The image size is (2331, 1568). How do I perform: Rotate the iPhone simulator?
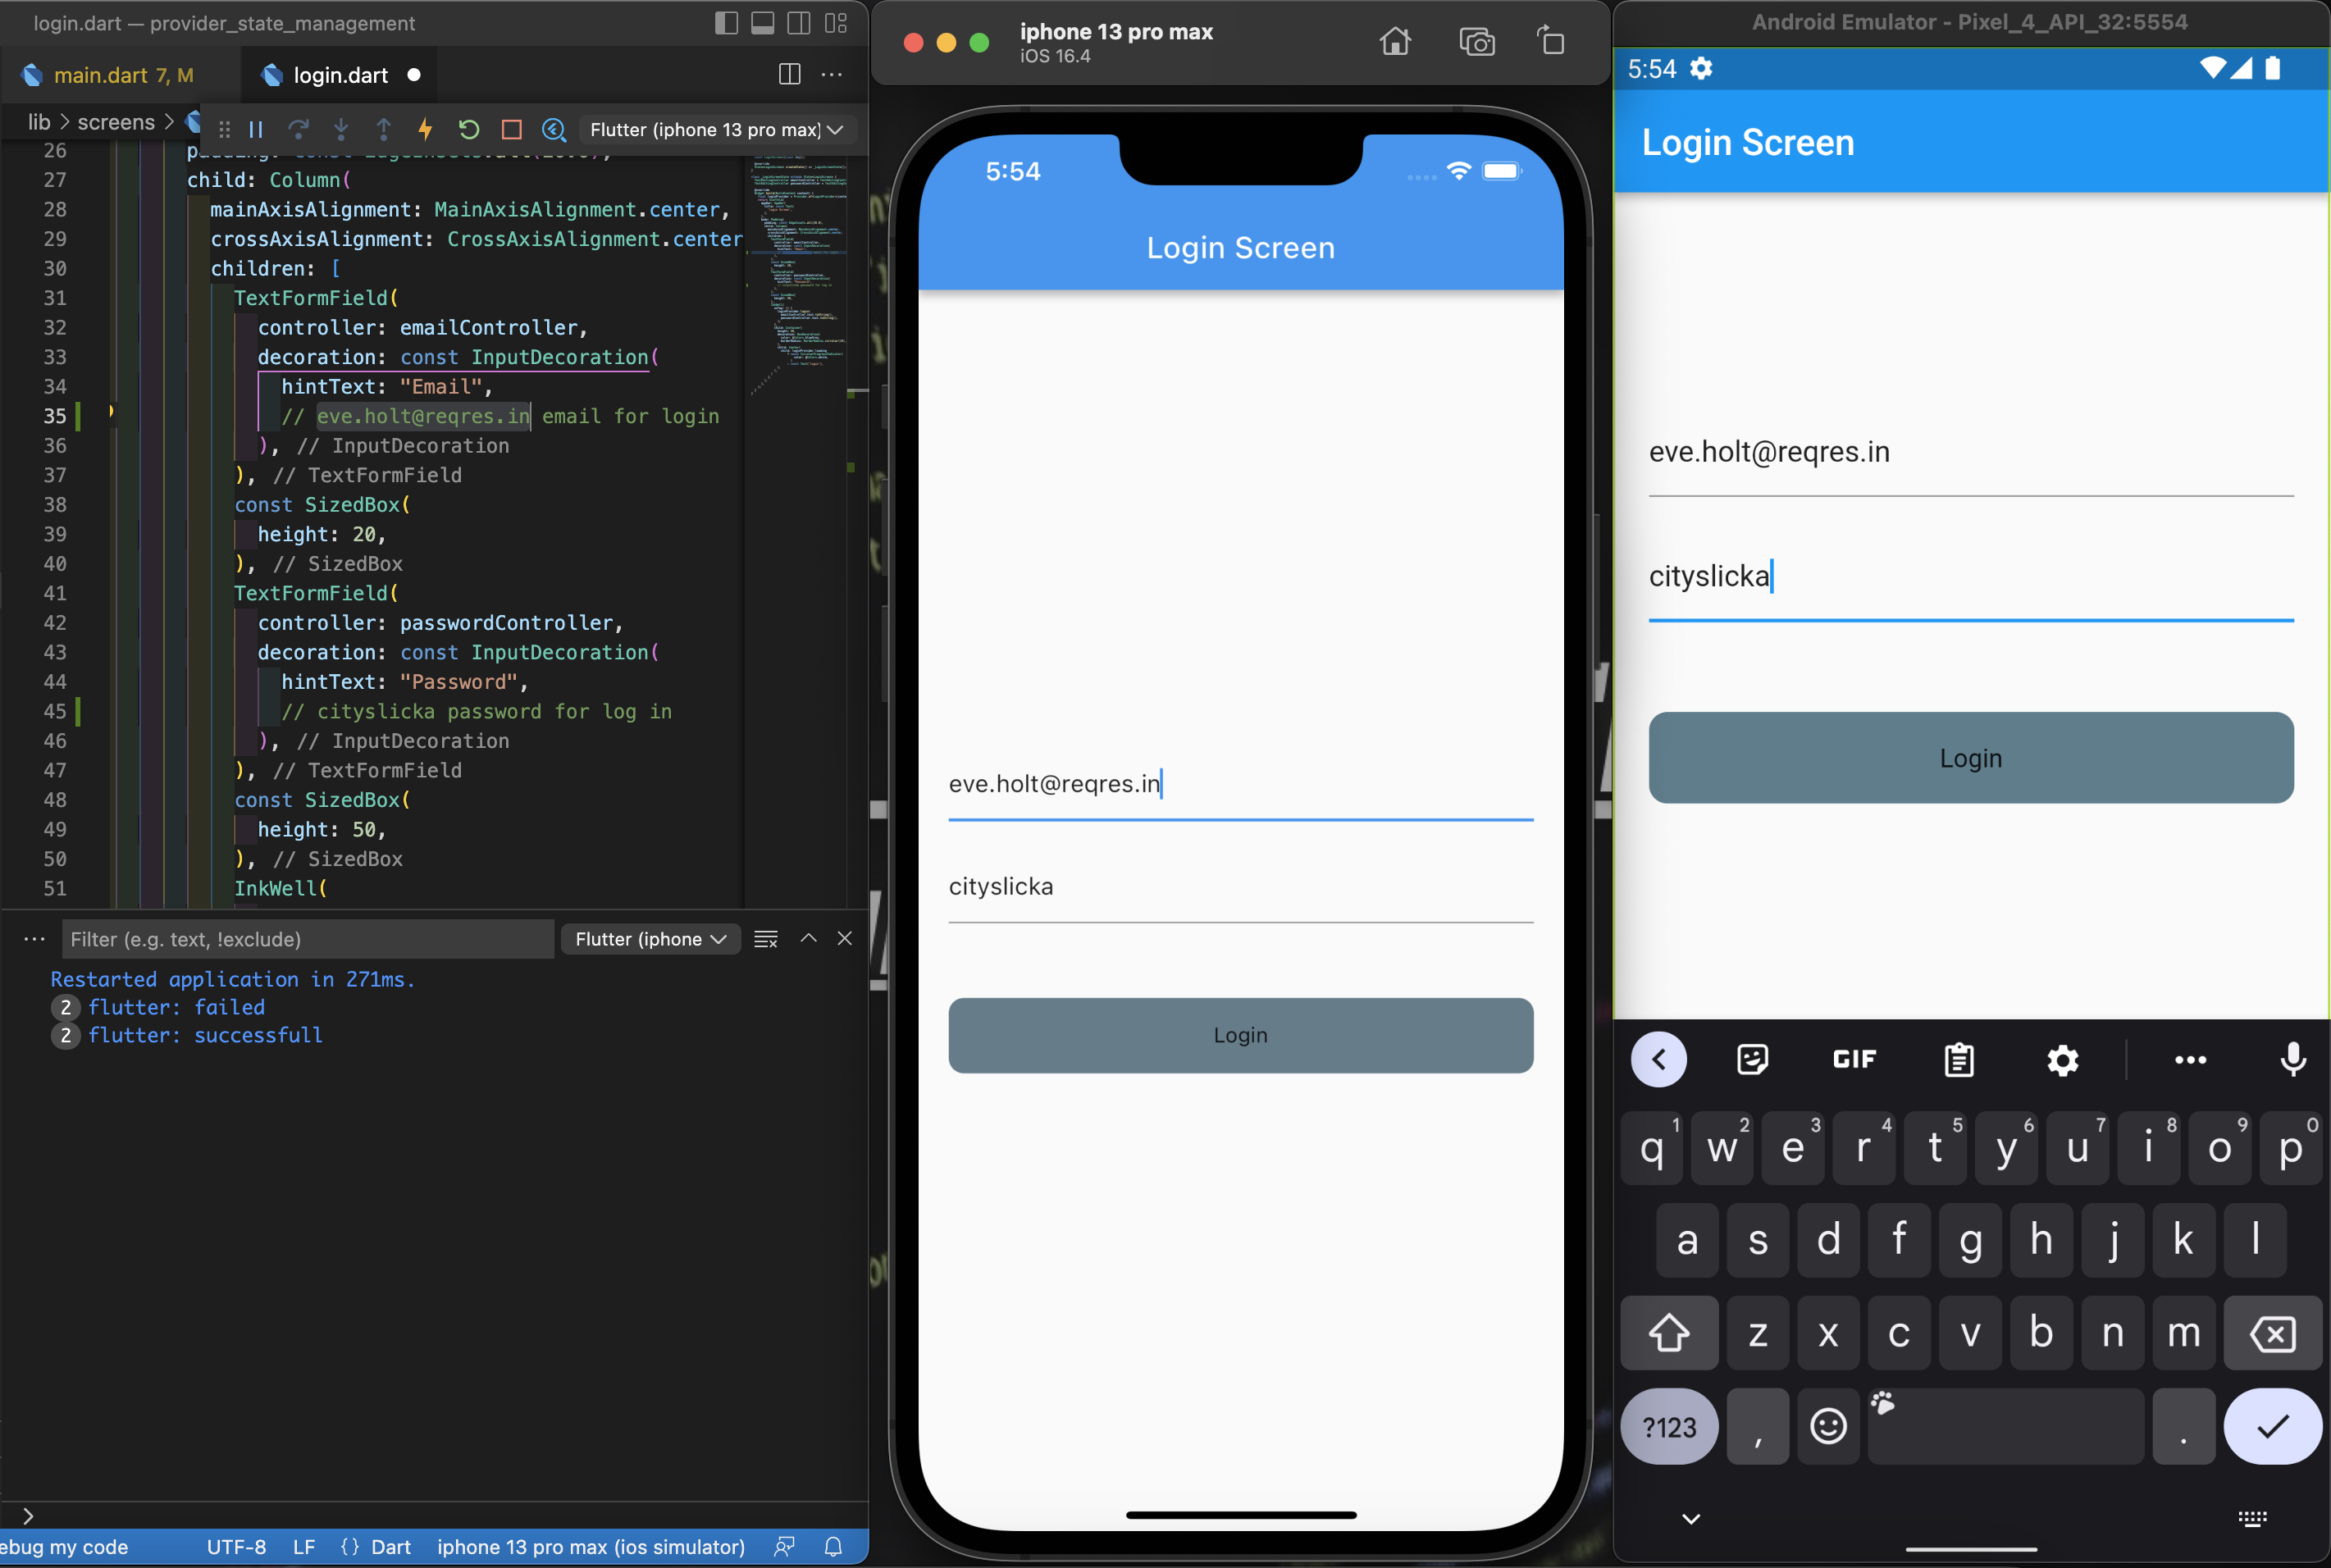tap(1551, 42)
